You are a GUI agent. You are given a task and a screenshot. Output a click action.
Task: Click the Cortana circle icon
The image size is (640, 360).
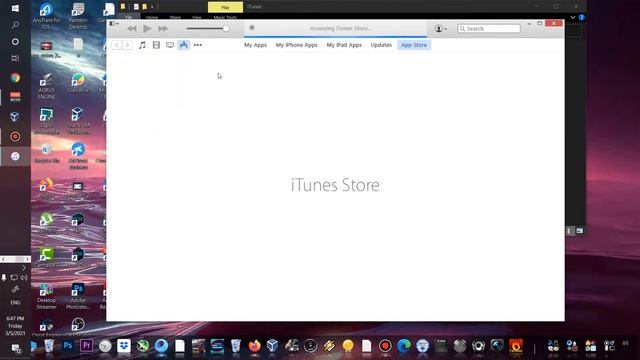point(15,42)
